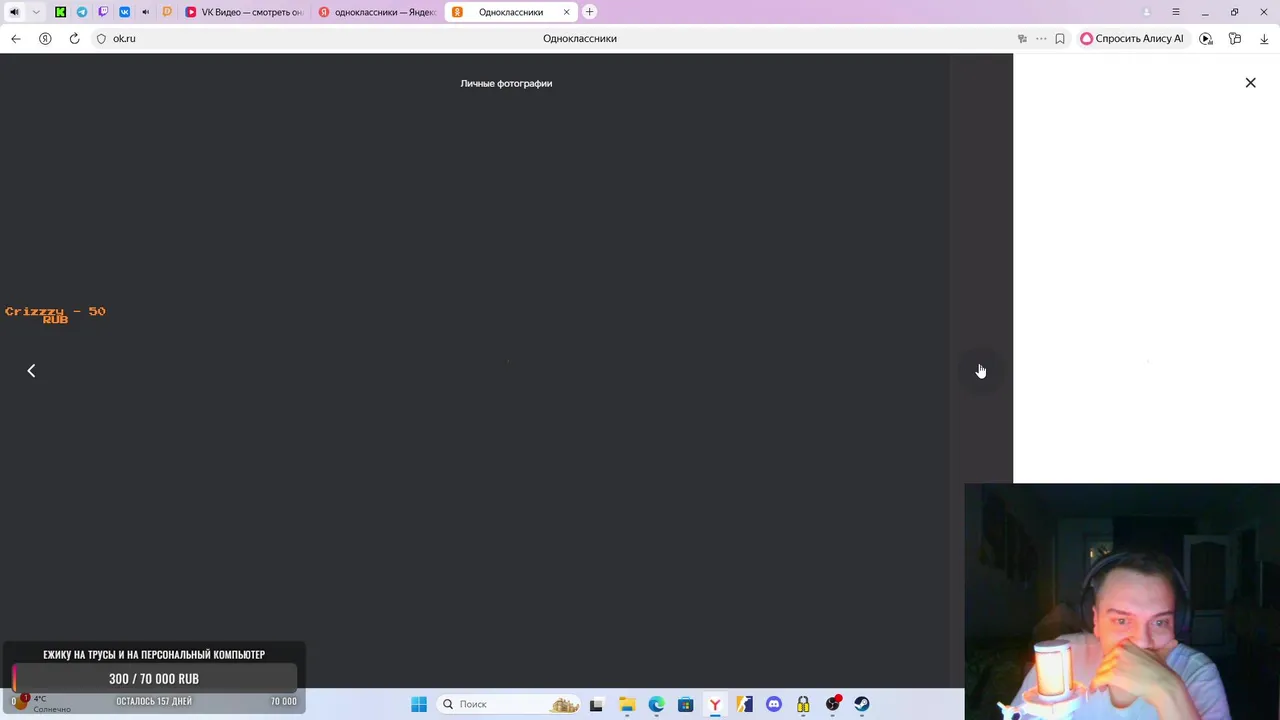1280x720 pixels.
Task: Open the browser extensions icon
Action: pyautogui.click(x=1235, y=39)
